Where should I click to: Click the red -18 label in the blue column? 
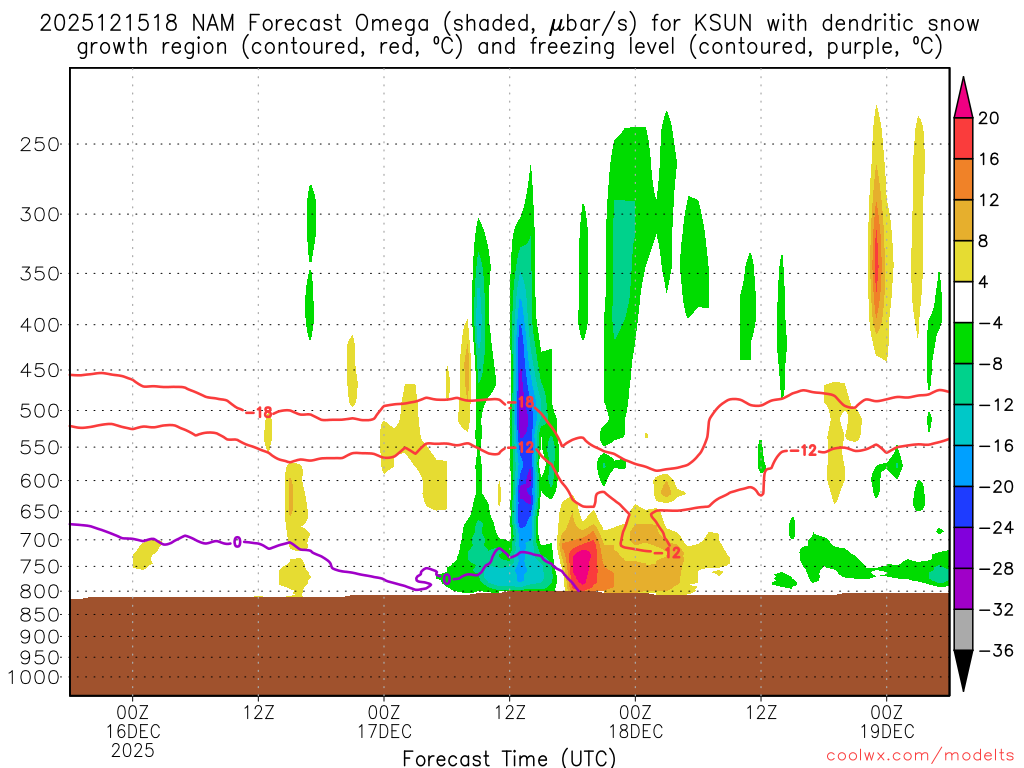pos(521,402)
